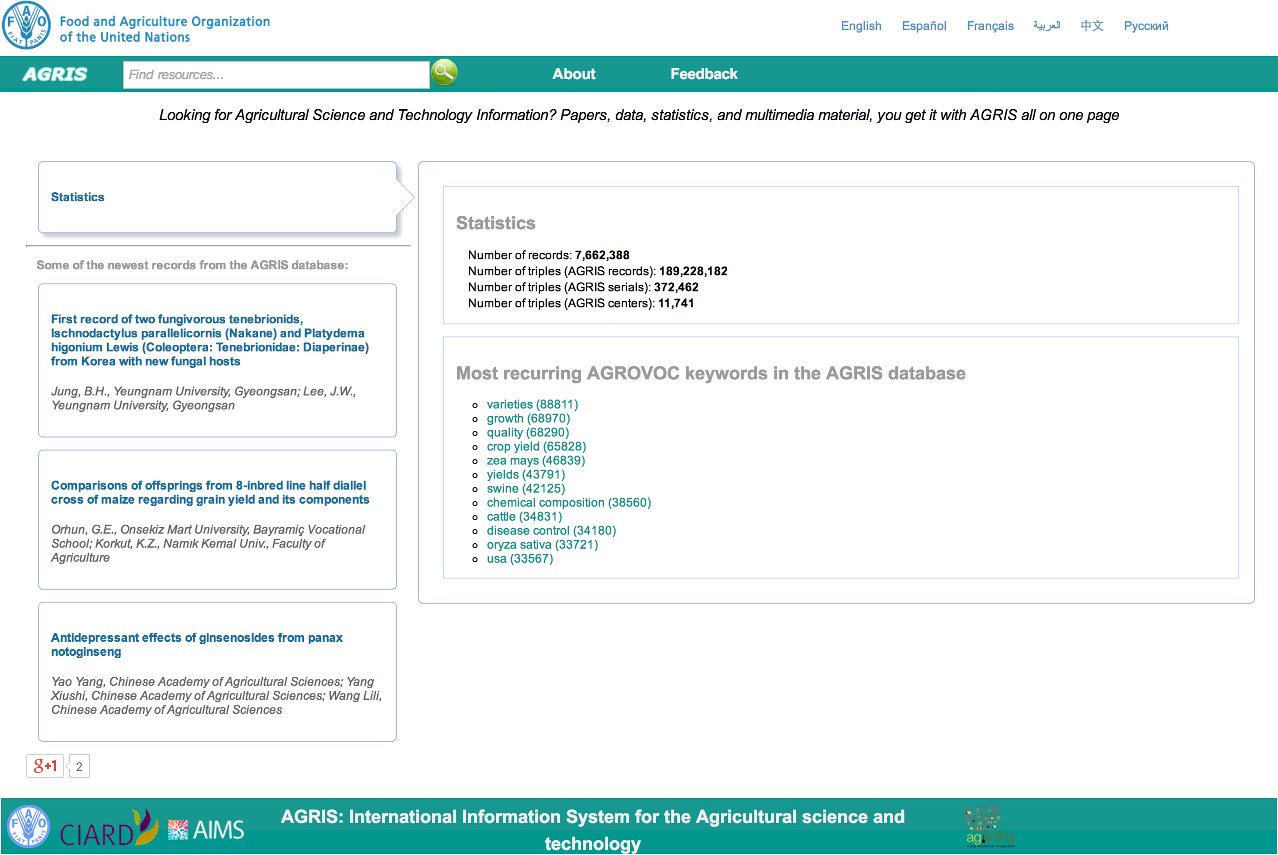The height and width of the screenshot is (855, 1278).
Task: Switch language to Español
Action: click(924, 26)
